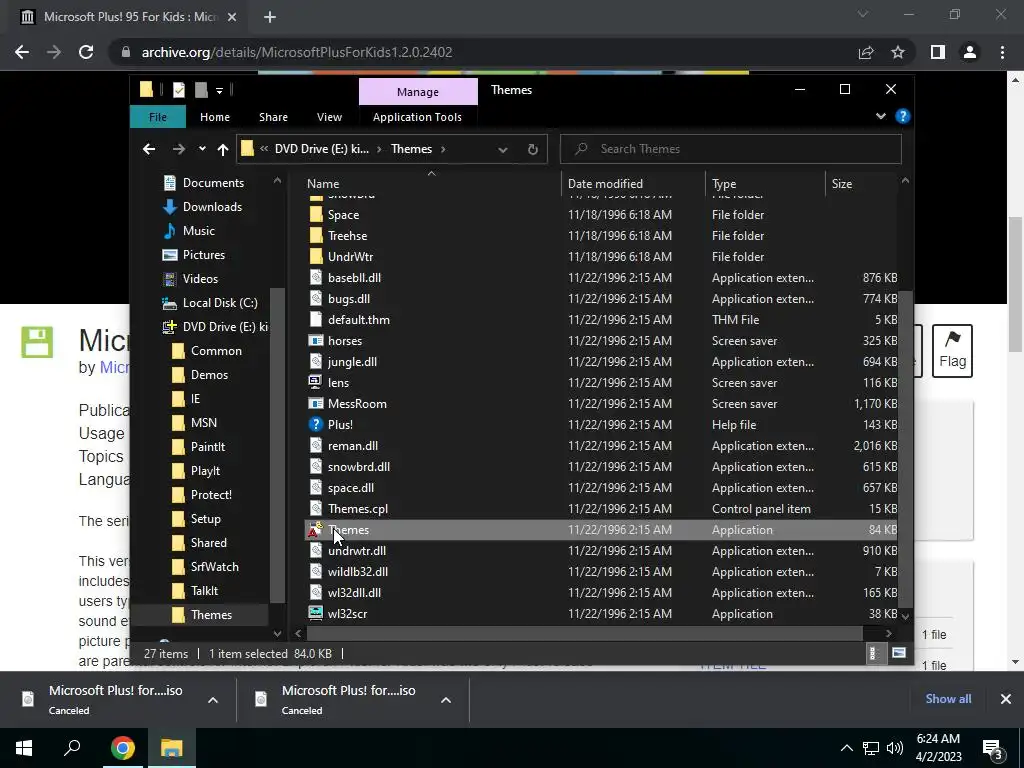Close the Chrome downloads bar

(1006, 699)
